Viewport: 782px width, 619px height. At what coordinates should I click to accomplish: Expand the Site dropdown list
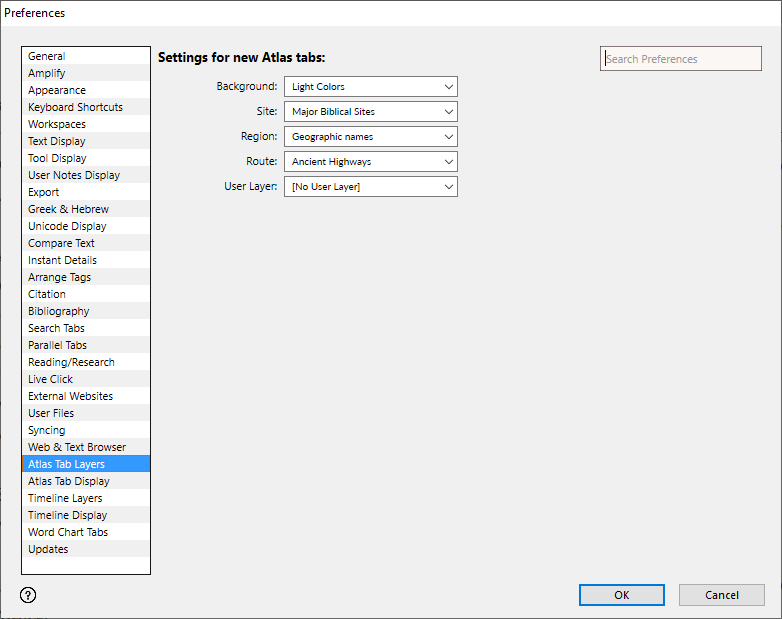tap(370, 112)
